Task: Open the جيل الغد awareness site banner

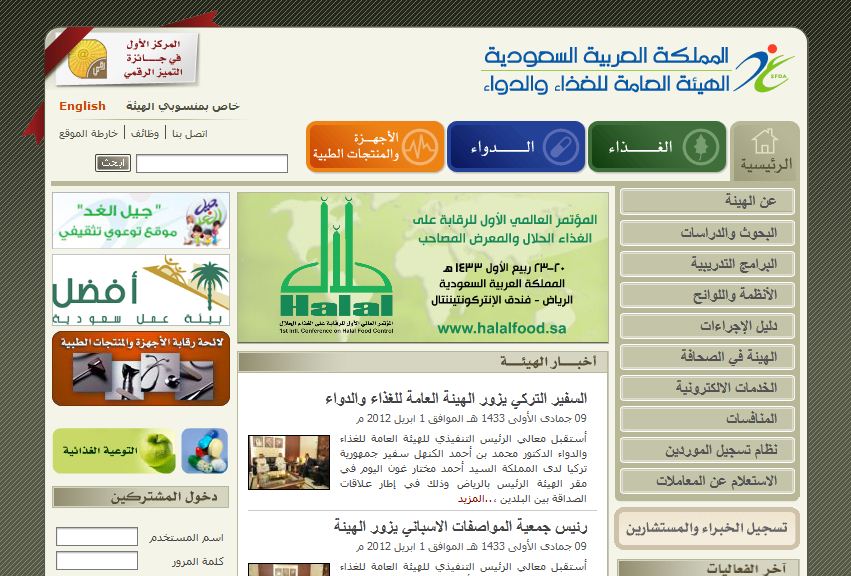Action: pyautogui.click(x=140, y=220)
